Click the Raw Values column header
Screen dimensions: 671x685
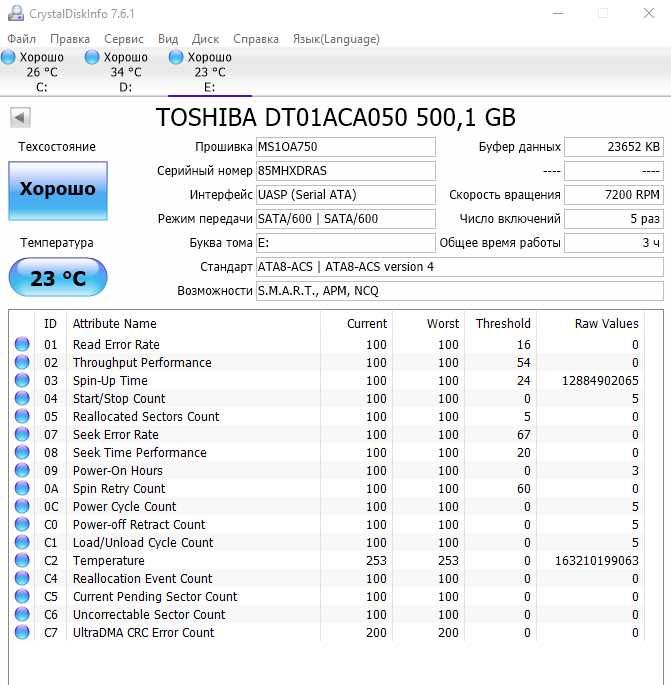pos(591,324)
